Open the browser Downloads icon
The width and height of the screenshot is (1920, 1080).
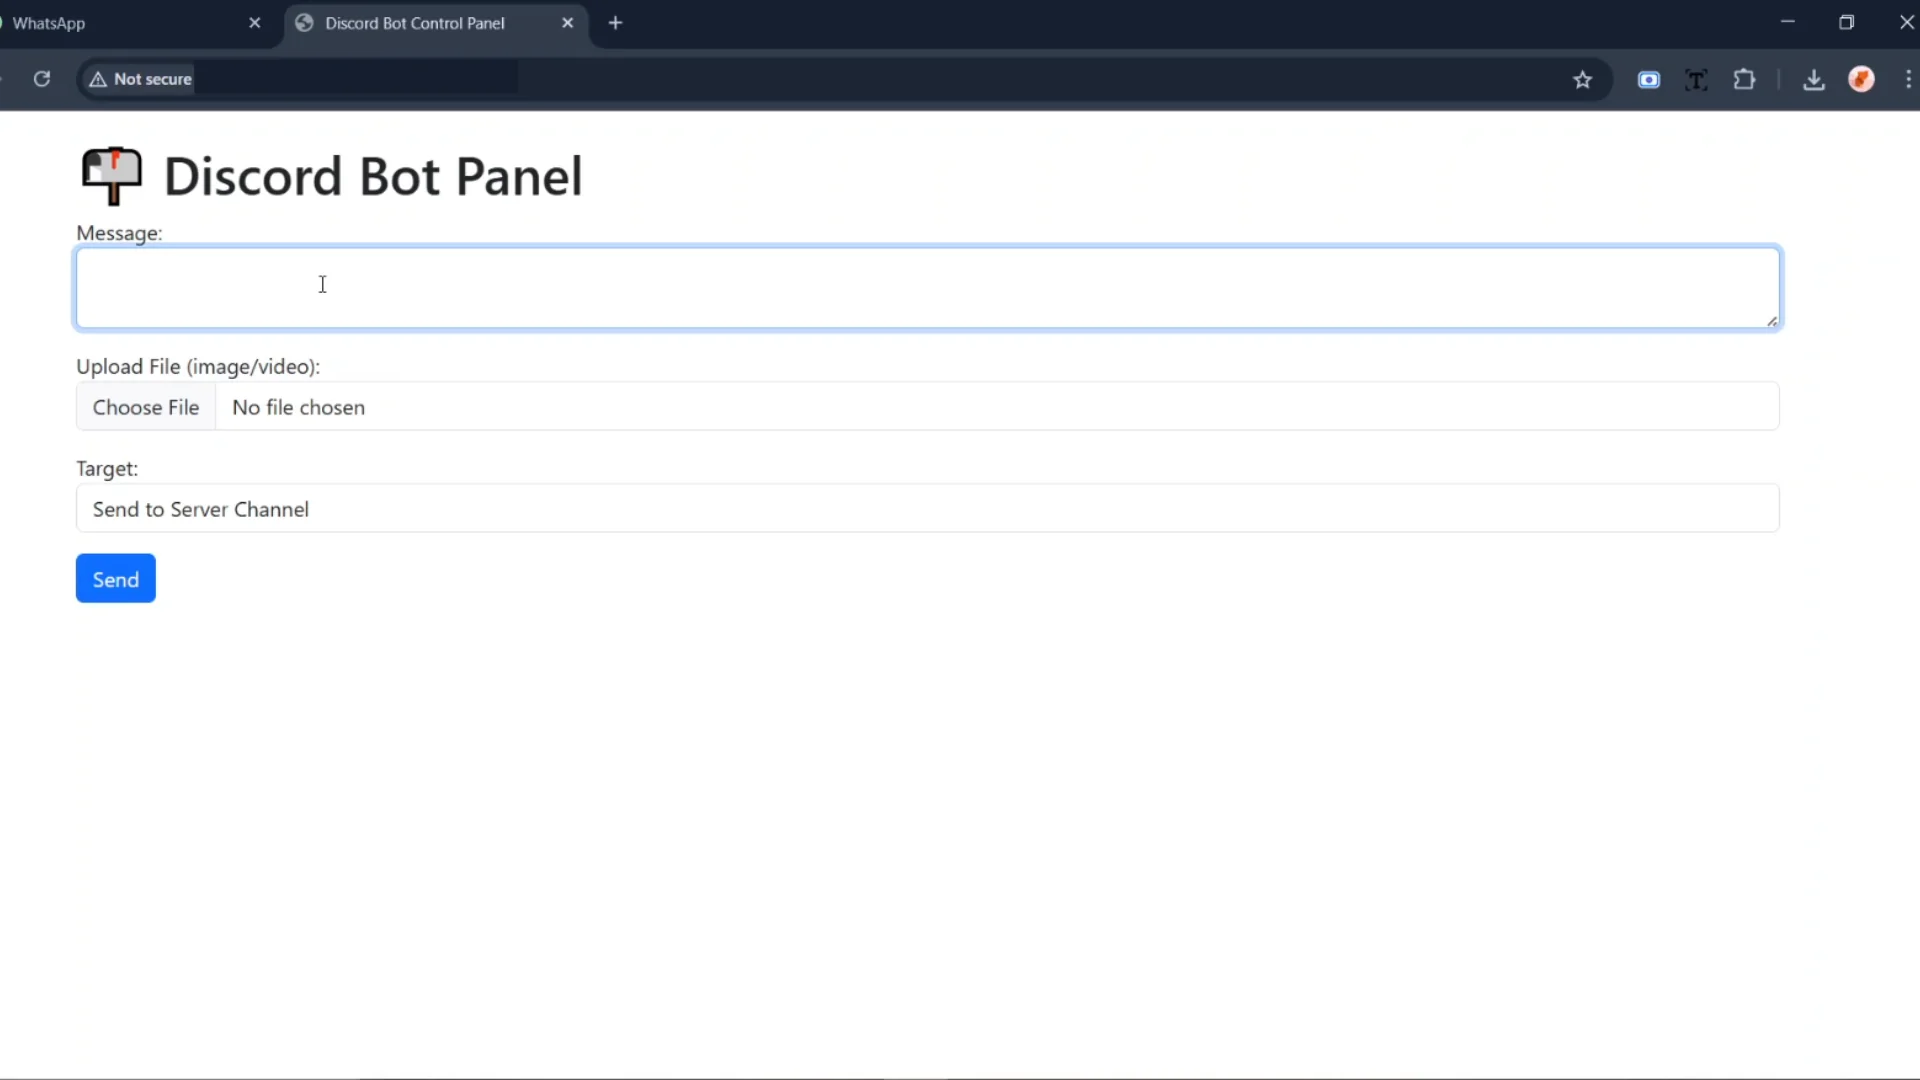[1813, 80]
